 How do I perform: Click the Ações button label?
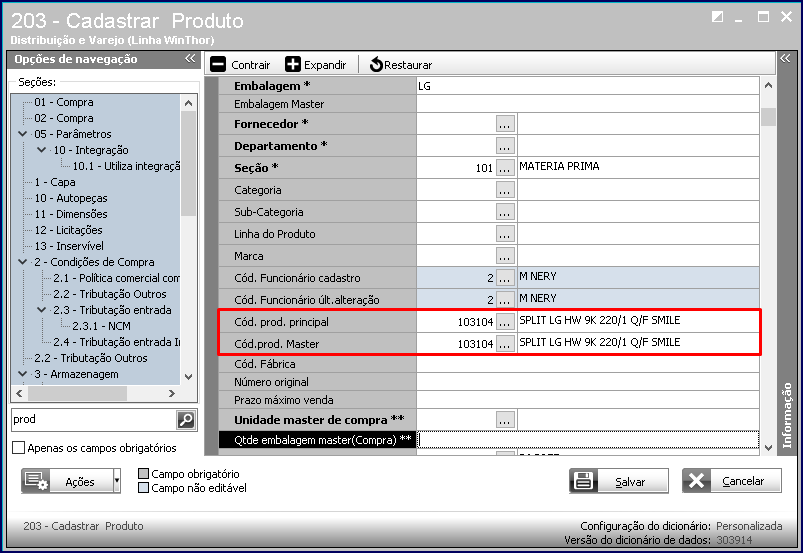pos(80,482)
